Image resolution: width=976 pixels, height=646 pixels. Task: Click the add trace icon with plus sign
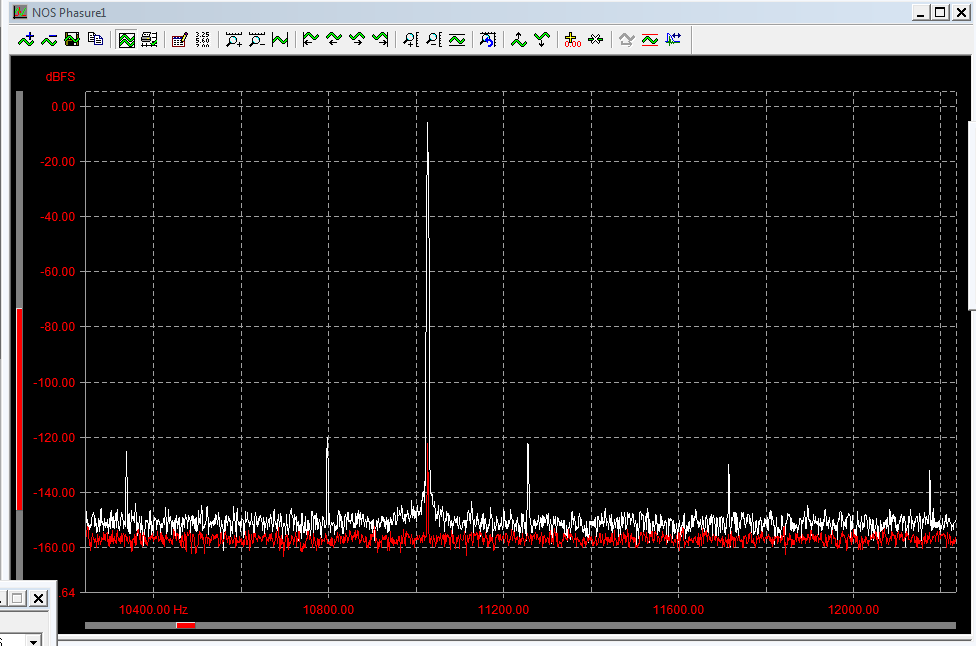26,40
